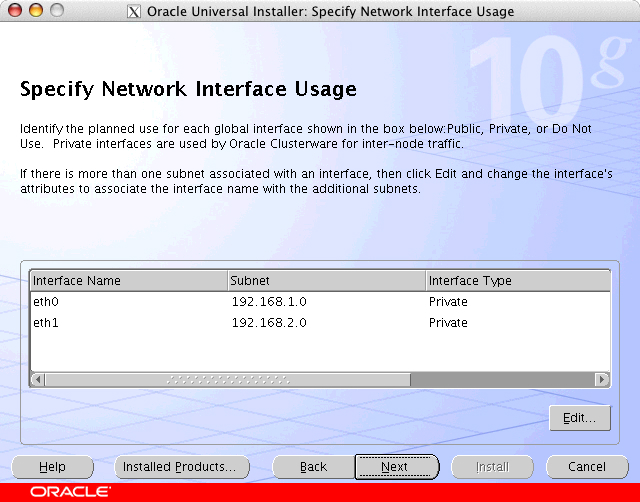Click subnet 192.168.1.0 cell

coord(269,301)
